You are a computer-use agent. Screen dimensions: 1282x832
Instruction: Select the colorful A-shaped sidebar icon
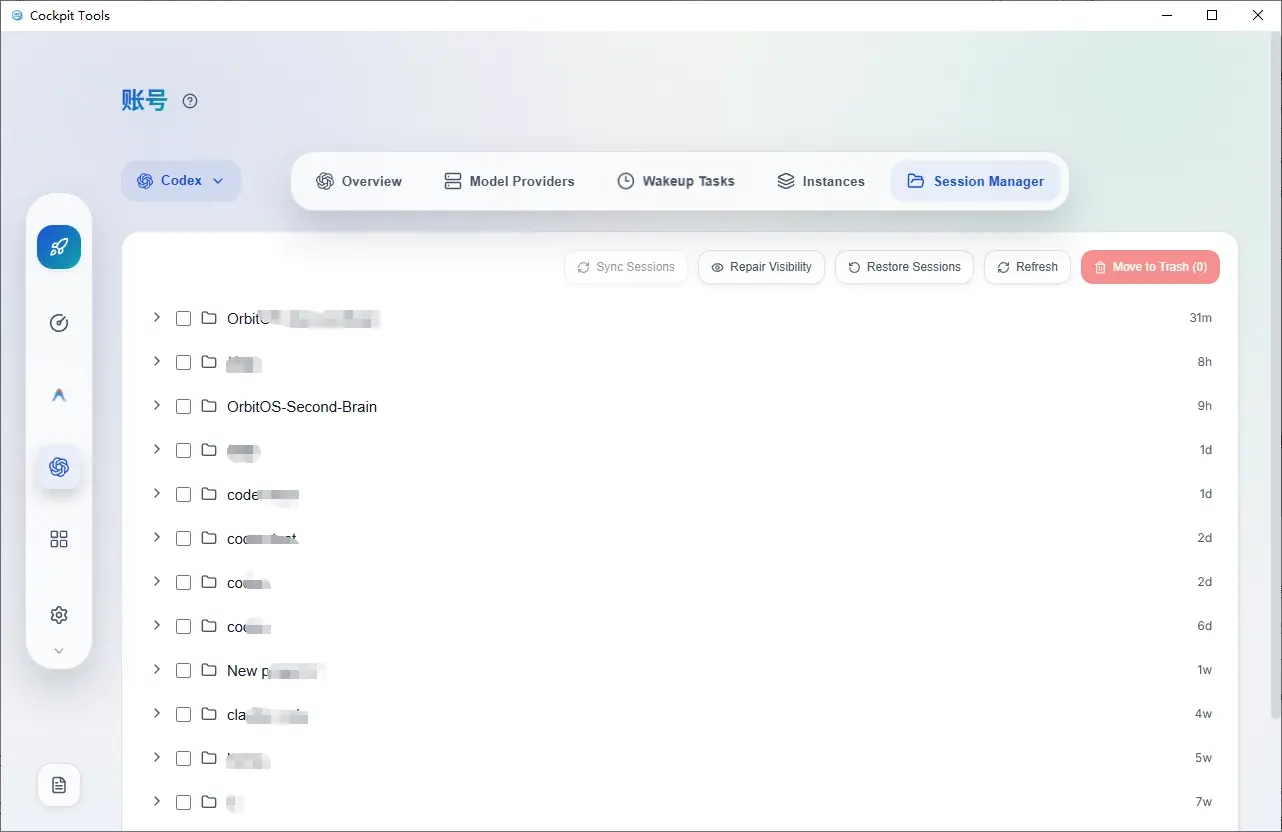pyautogui.click(x=59, y=395)
